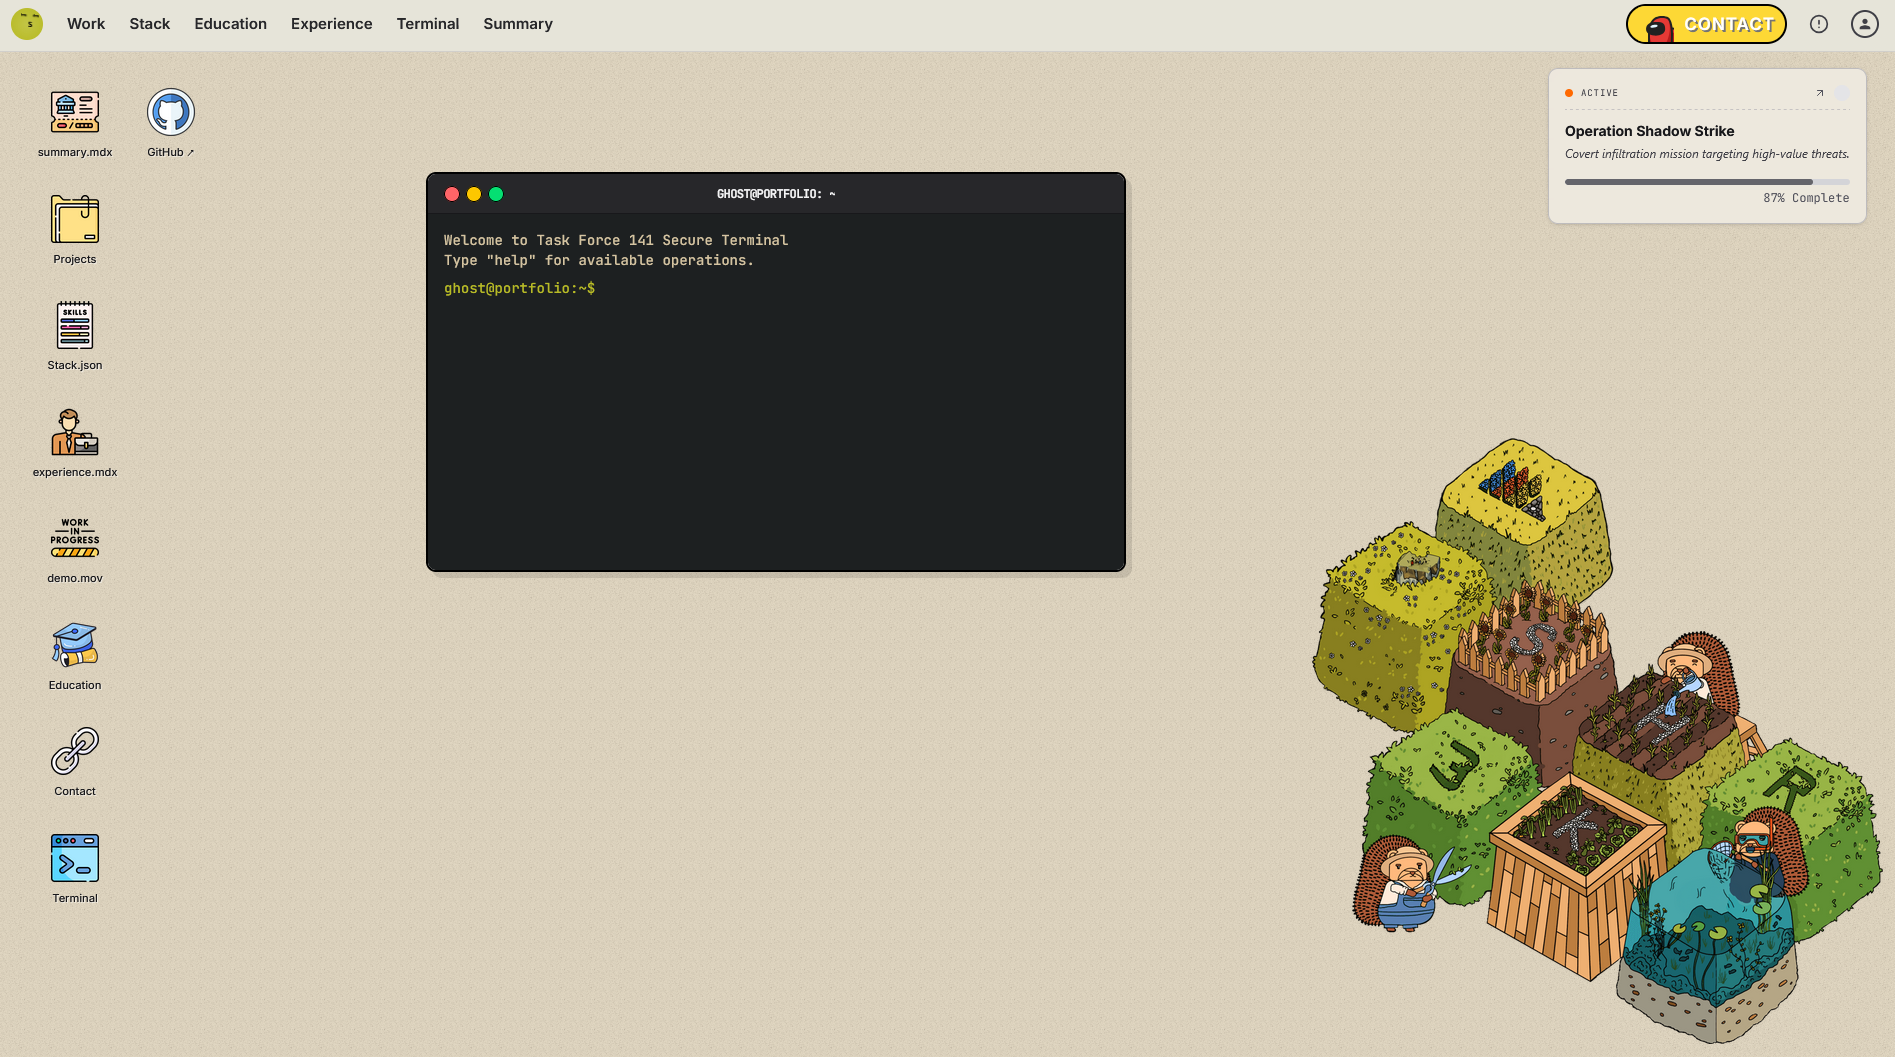
Task: Click the round avatar logo in top-left
Action: pyautogui.click(x=27, y=24)
